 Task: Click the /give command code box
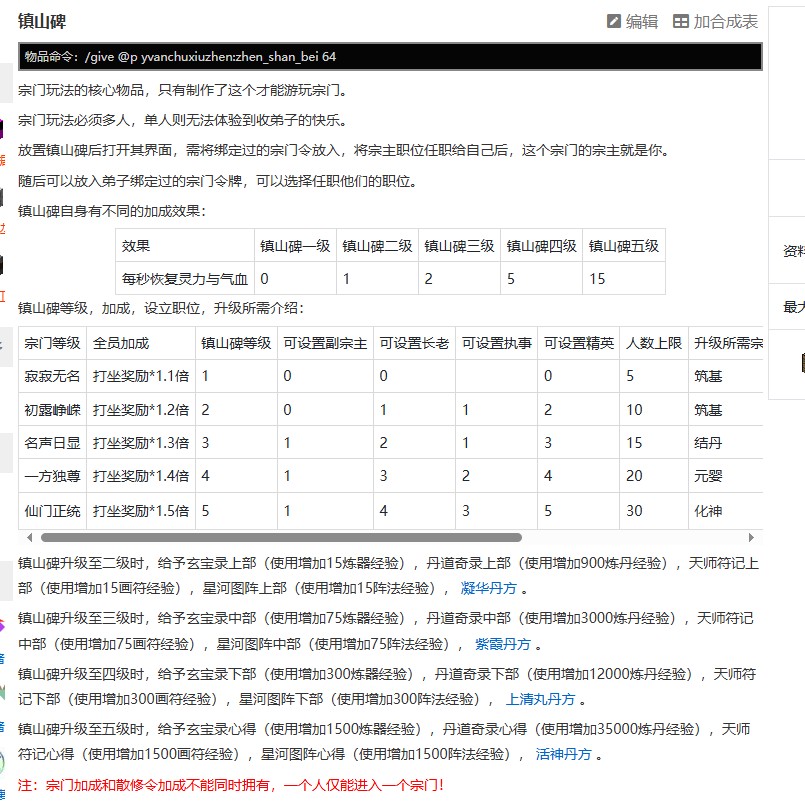[390, 56]
